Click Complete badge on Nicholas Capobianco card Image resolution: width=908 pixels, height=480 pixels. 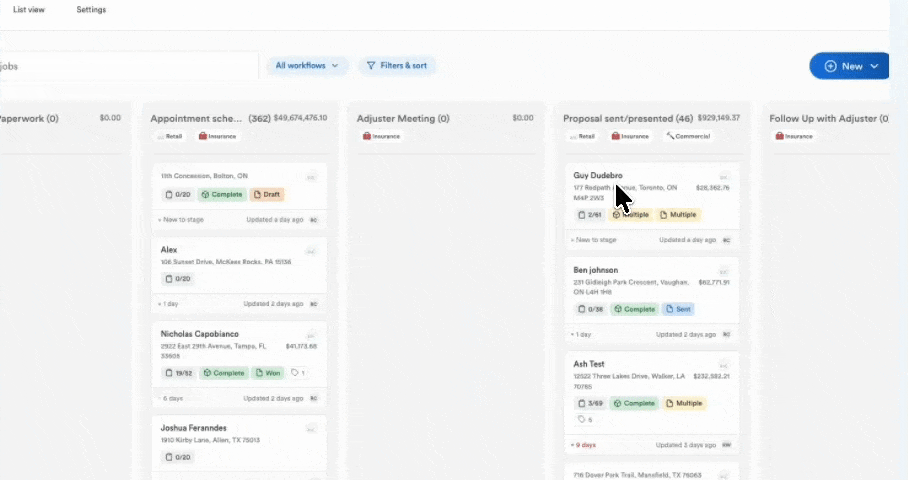tap(224, 373)
